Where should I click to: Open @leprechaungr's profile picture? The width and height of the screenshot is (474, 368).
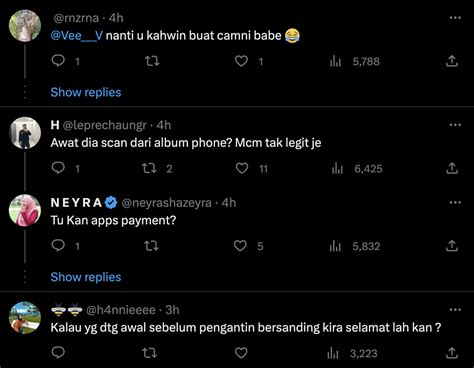pyautogui.click(x=25, y=133)
